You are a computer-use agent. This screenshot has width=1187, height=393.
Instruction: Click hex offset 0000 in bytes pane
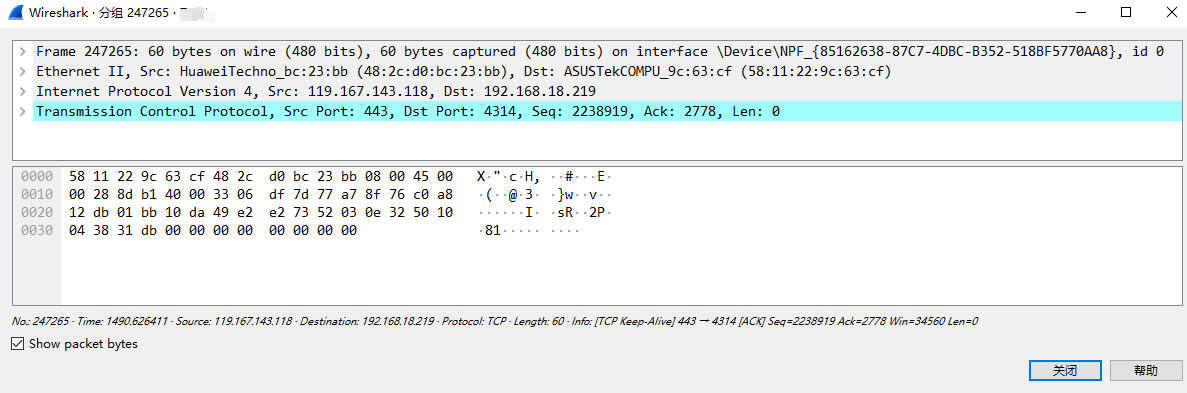pyautogui.click(x=36, y=176)
